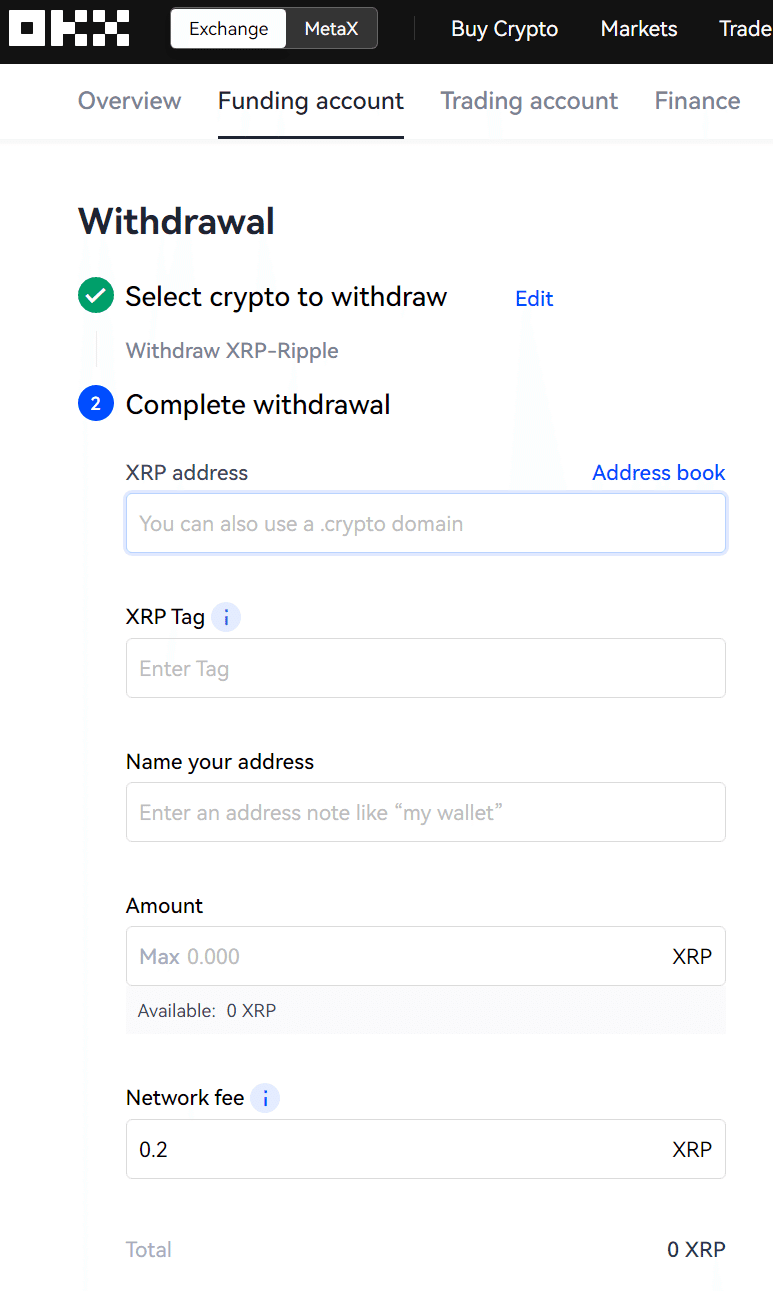This screenshot has width=773, height=1291.
Task: Open the Address book
Action: click(x=658, y=472)
